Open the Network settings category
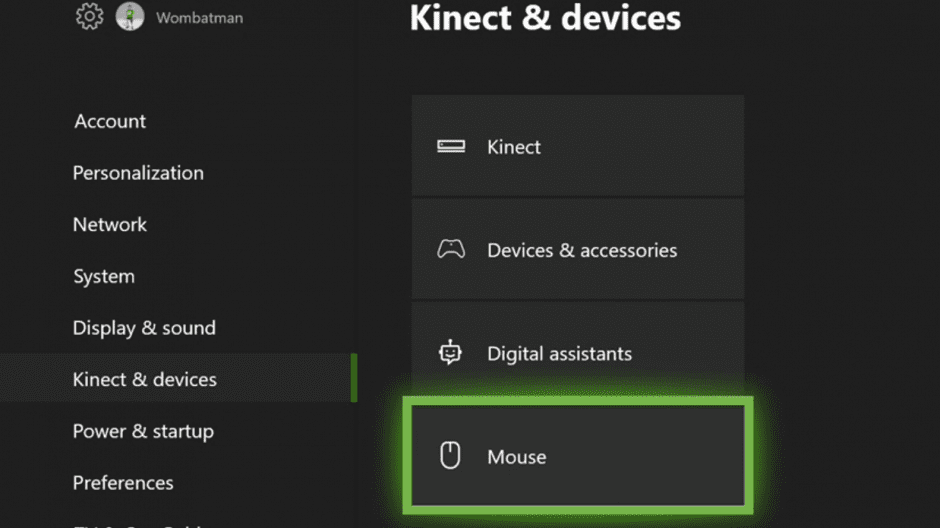Image resolution: width=940 pixels, height=528 pixels. pyautogui.click(x=110, y=224)
